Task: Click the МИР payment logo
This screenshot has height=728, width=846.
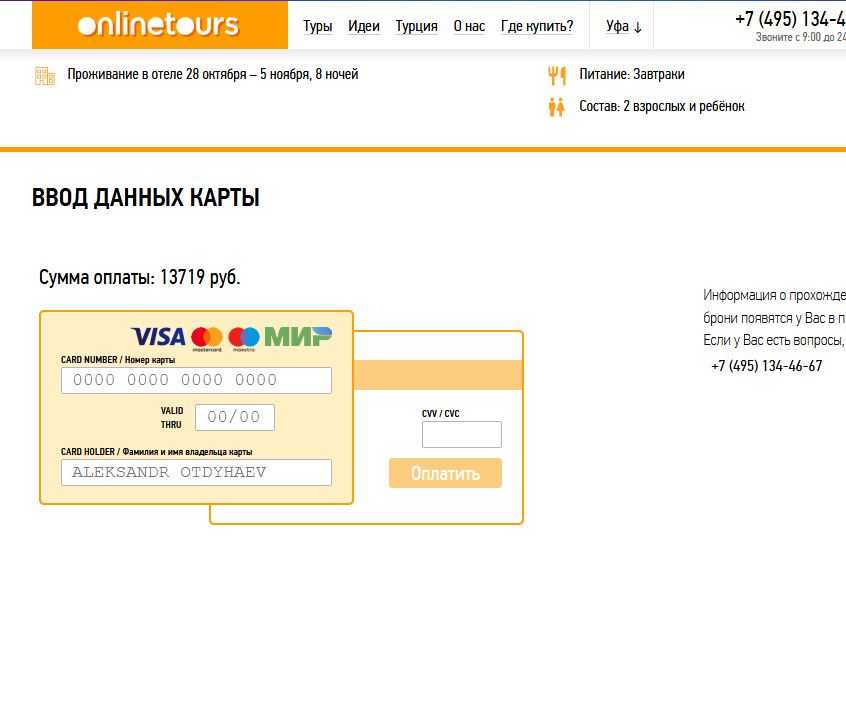Action: [298, 337]
